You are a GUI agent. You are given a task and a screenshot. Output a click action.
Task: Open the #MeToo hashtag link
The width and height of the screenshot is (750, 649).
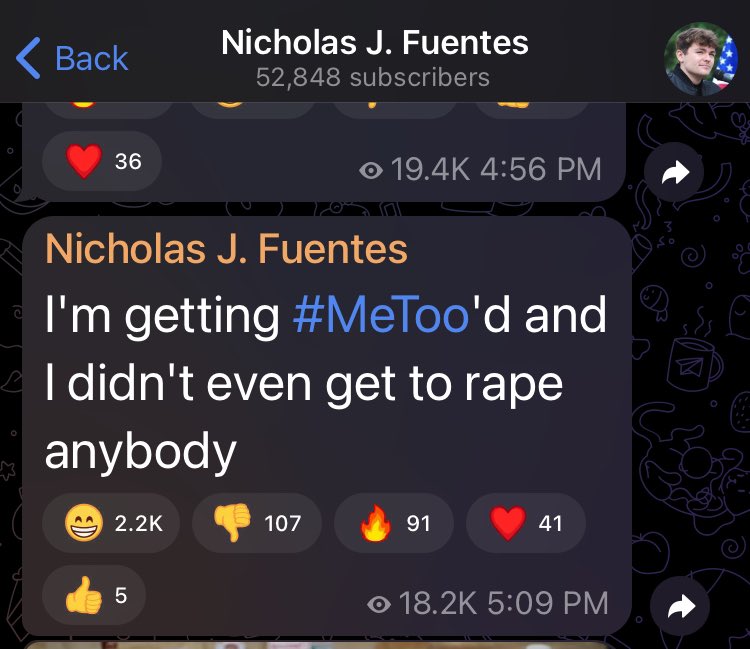[x=381, y=315]
